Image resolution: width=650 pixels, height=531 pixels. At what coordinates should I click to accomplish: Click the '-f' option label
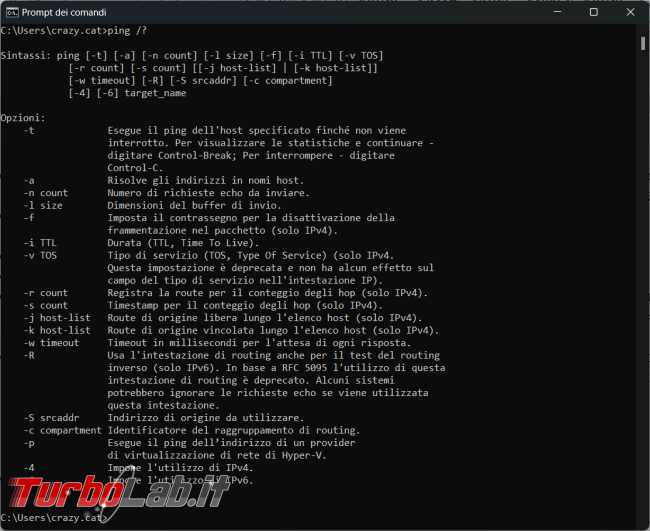[x=29, y=218]
